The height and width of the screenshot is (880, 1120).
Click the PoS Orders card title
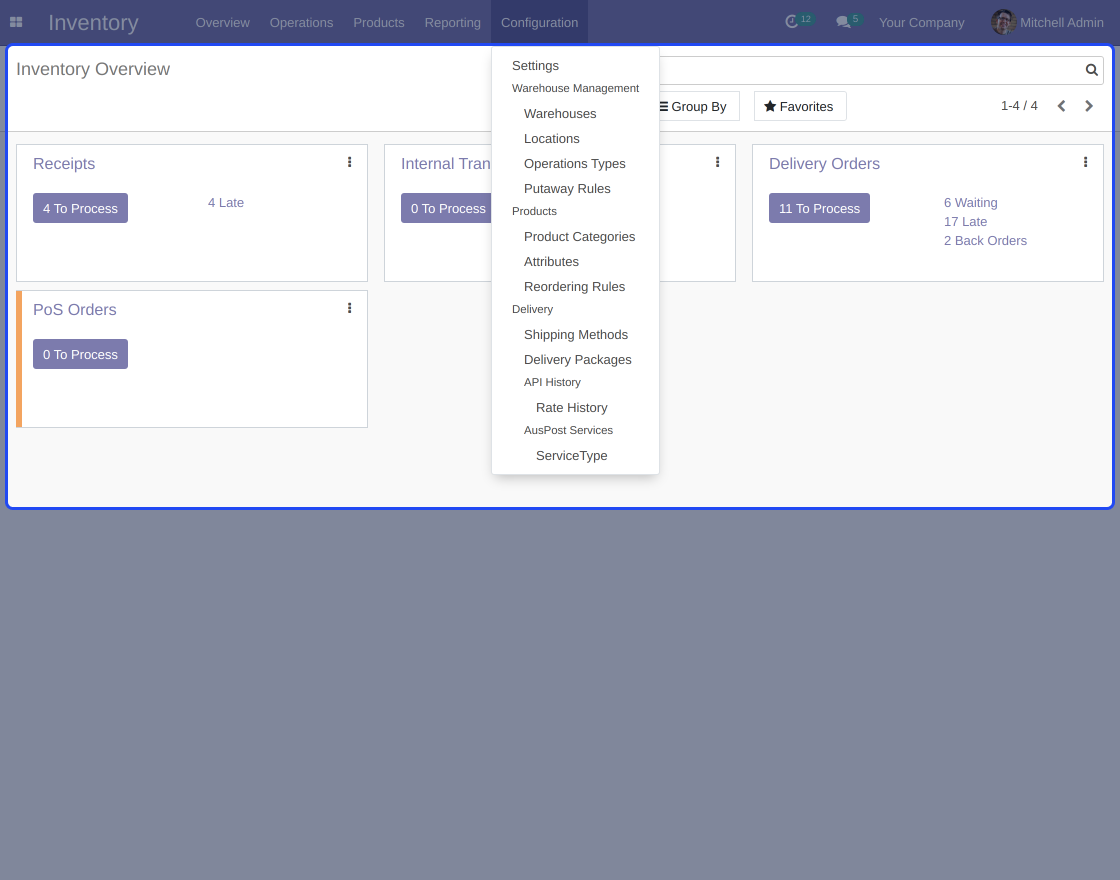pyautogui.click(x=74, y=309)
